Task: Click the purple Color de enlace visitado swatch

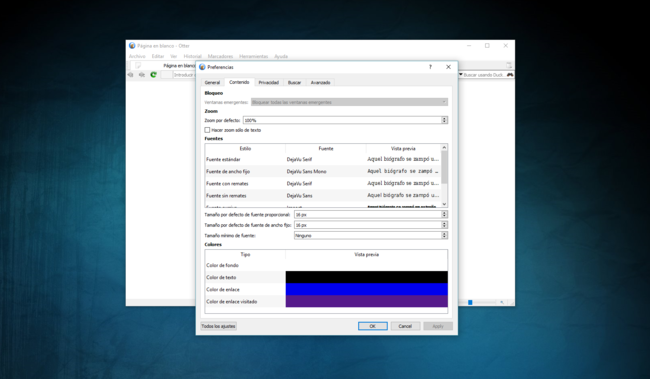Action: tap(366, 301)
